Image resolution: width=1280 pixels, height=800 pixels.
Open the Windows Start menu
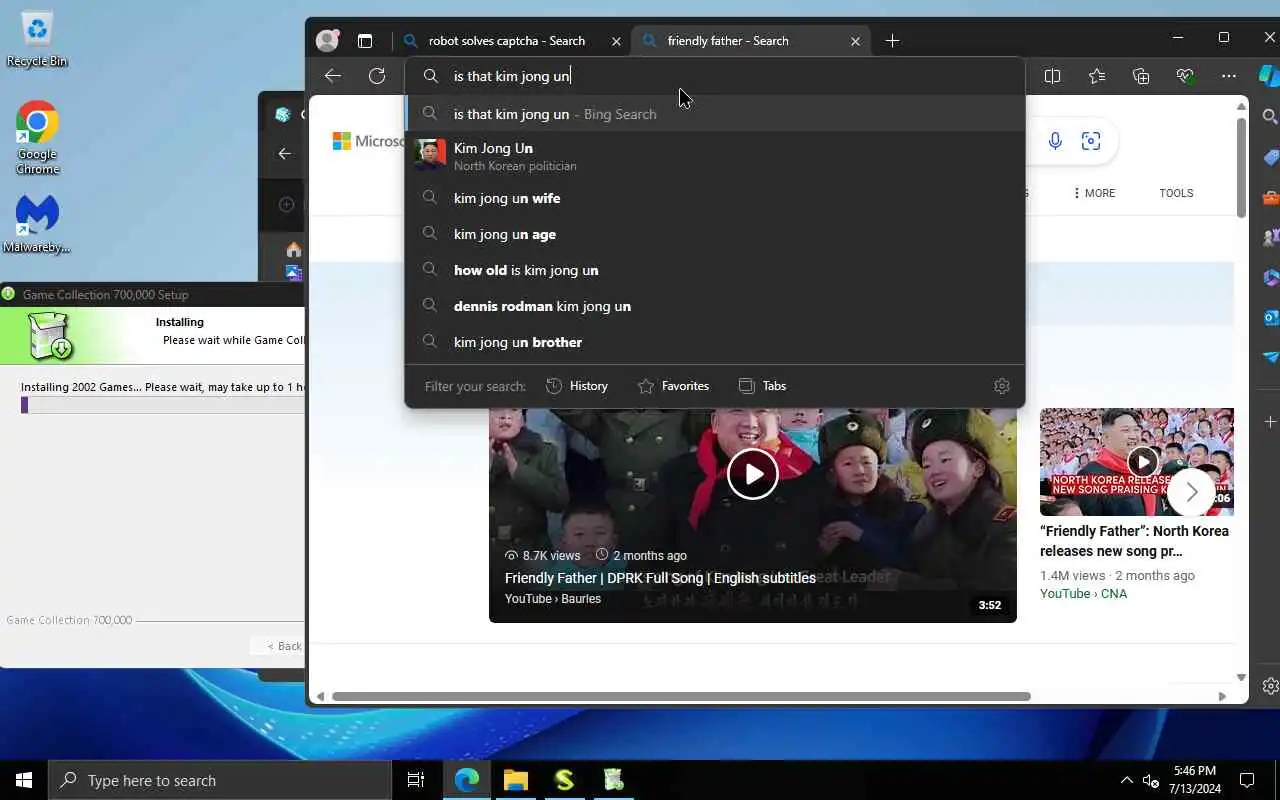click(24, 780)
